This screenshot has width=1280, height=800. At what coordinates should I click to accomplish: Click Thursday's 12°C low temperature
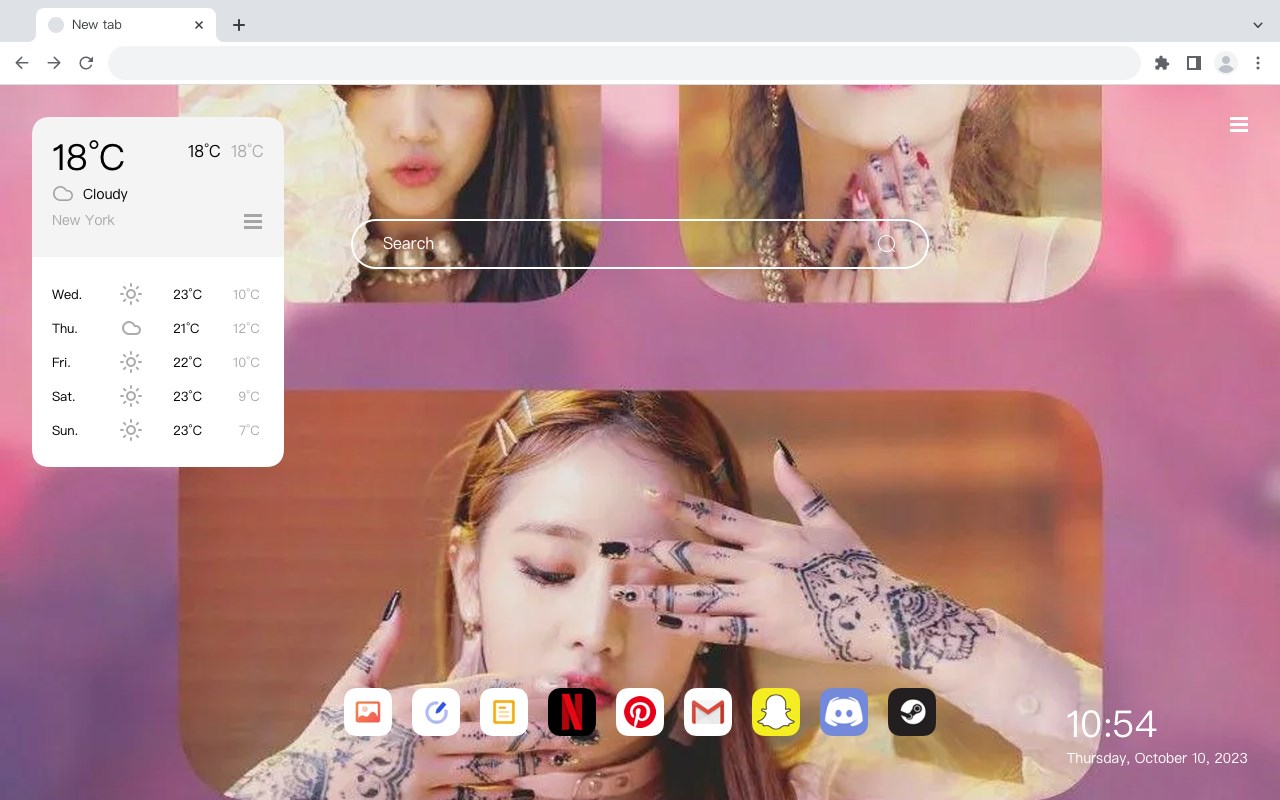coord(247,328)
